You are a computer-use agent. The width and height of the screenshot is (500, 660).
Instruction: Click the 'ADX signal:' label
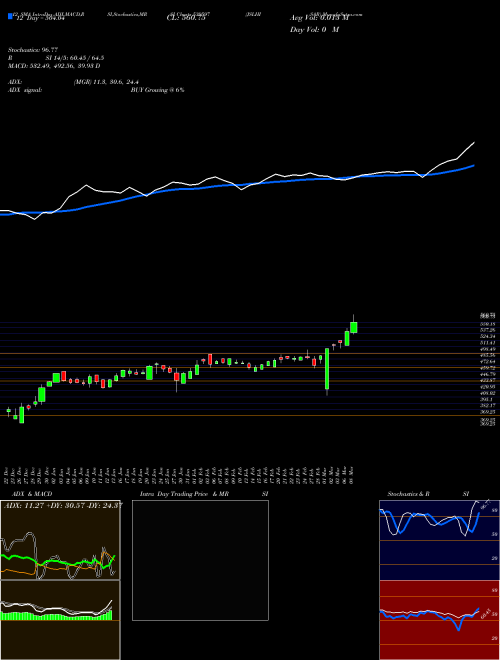[x=25, y=90]
